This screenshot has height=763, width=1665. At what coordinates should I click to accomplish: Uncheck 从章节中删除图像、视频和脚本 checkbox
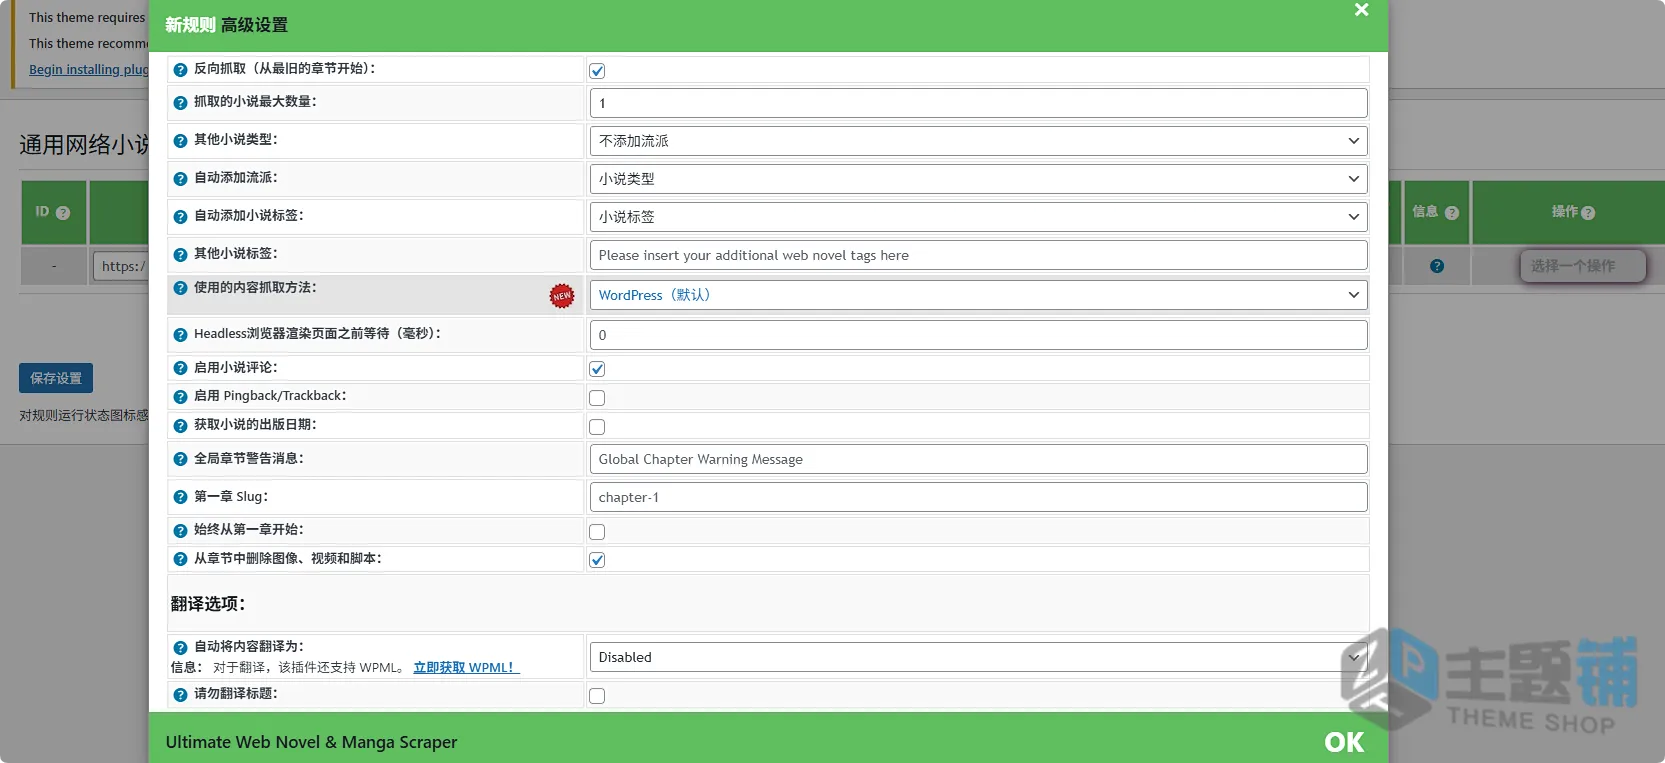point(597,560)
